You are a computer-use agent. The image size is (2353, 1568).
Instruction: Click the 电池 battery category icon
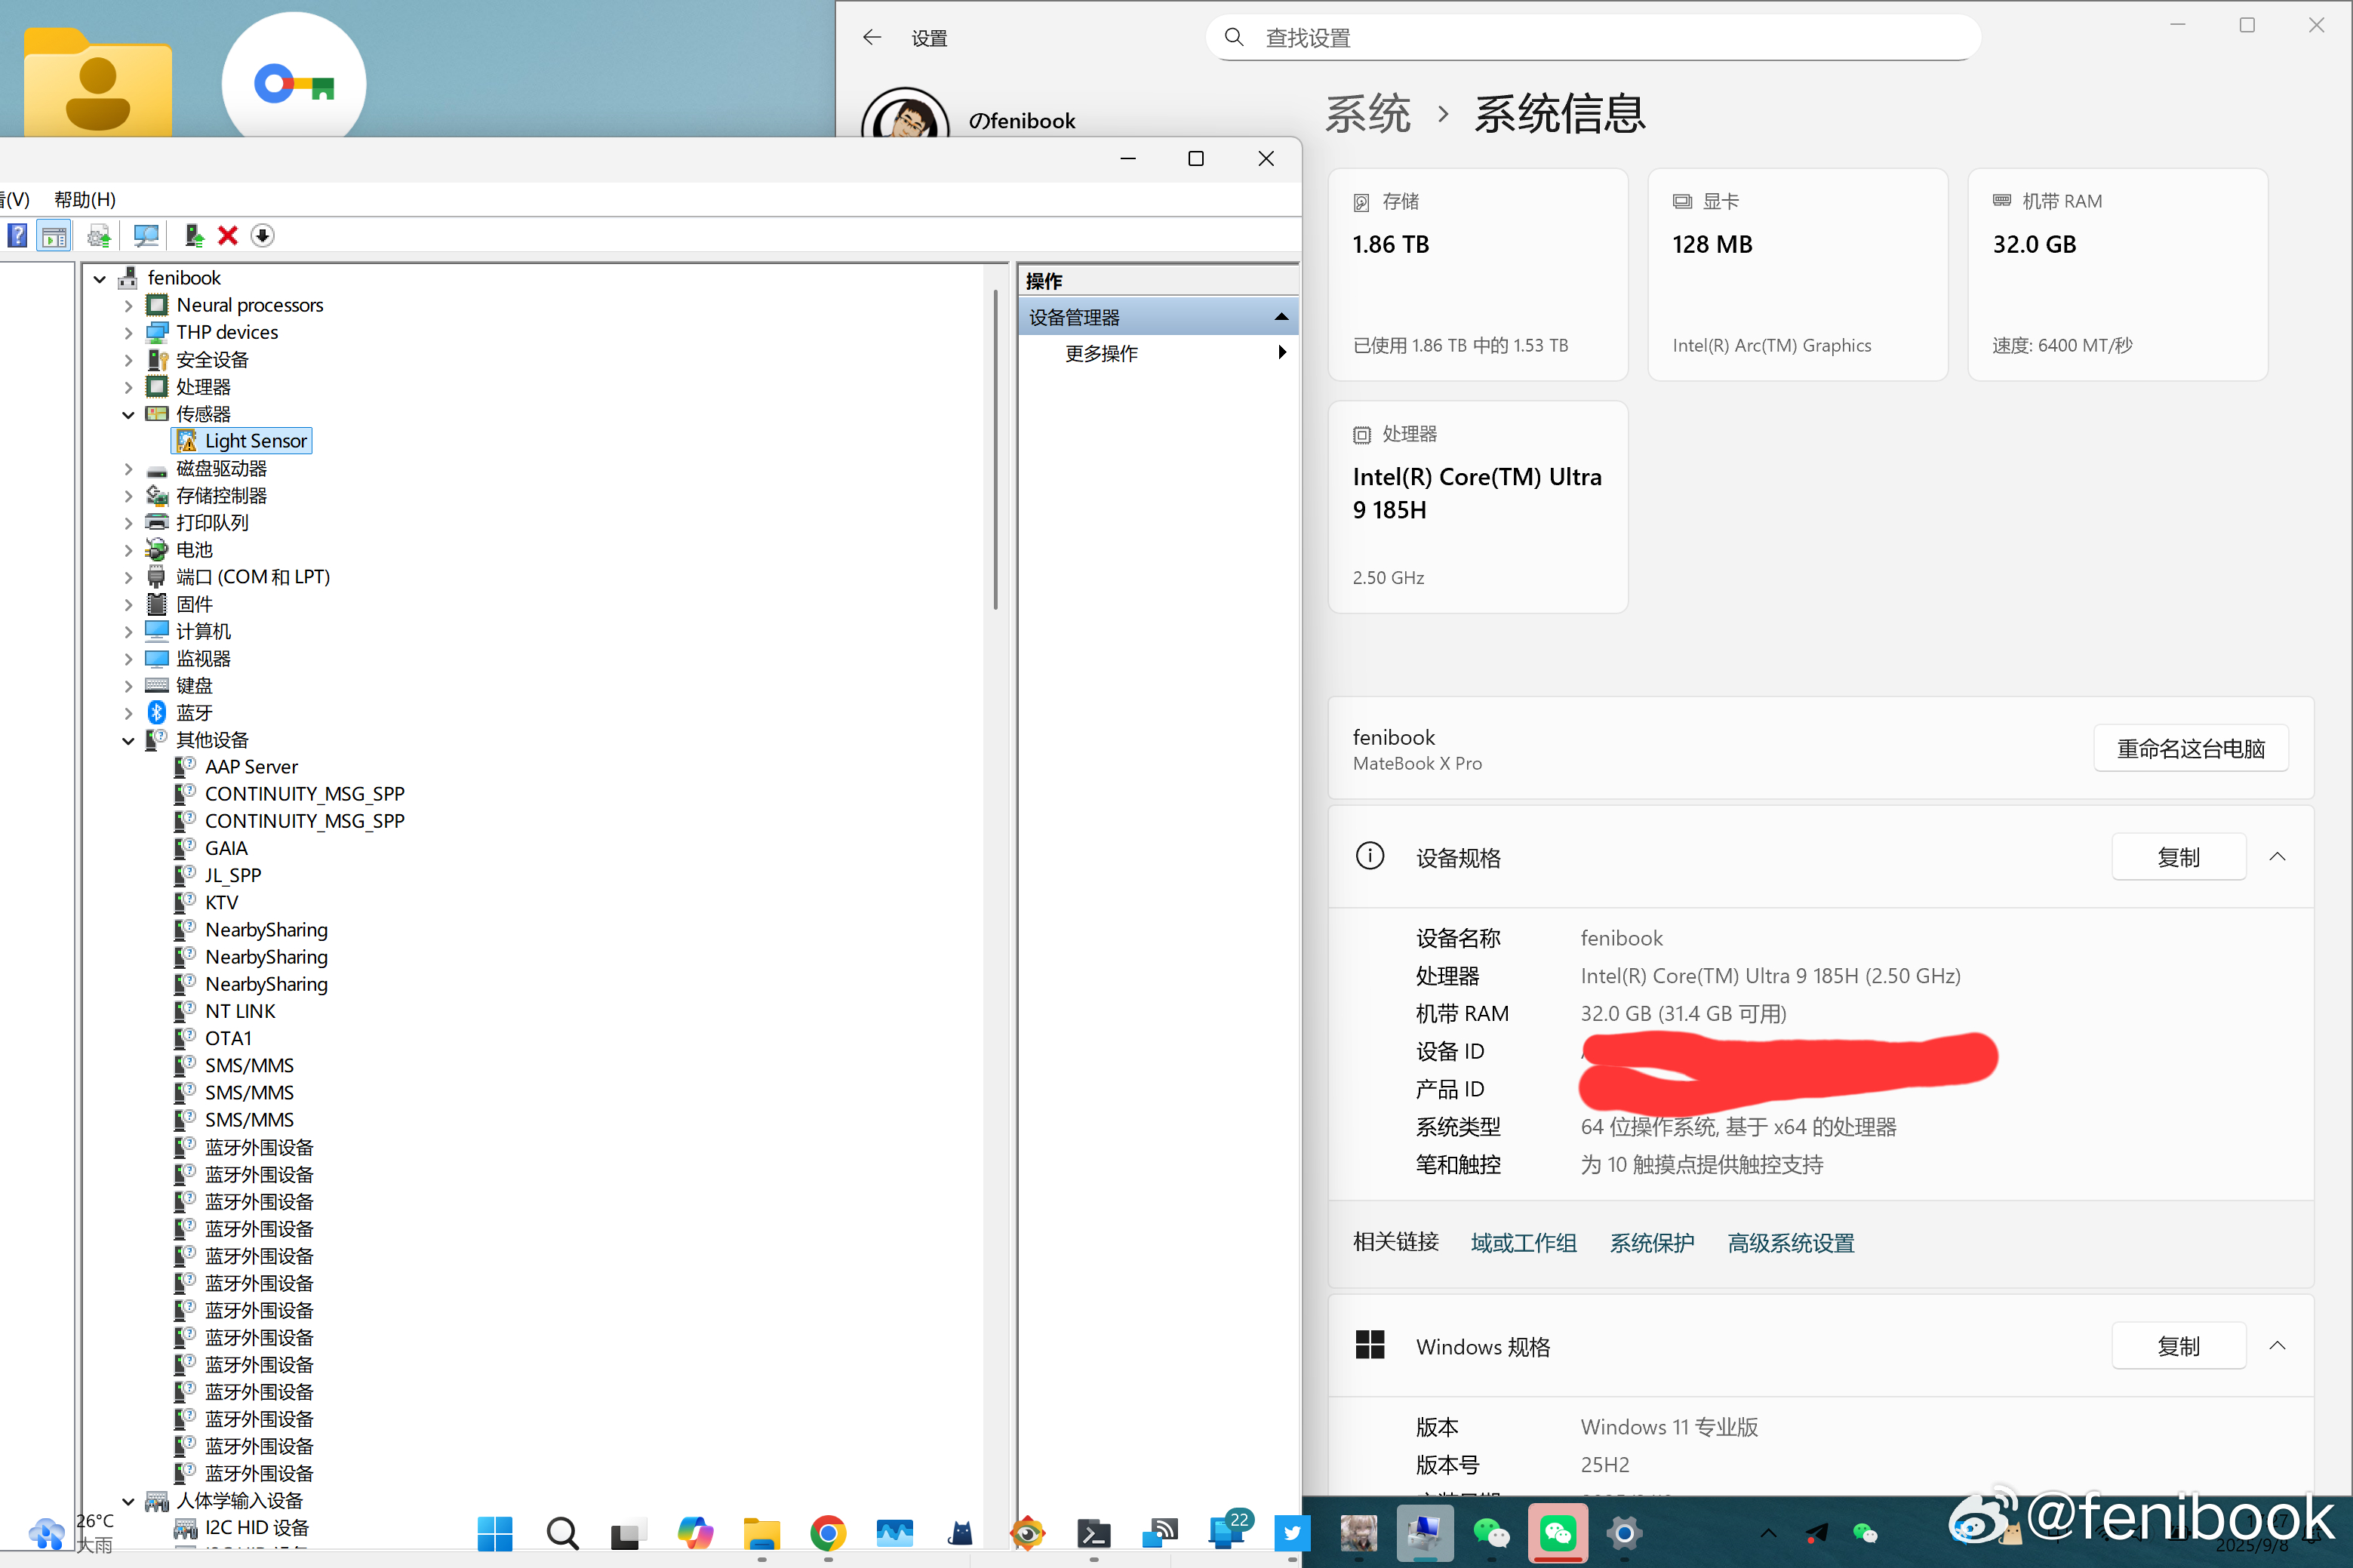157,550
